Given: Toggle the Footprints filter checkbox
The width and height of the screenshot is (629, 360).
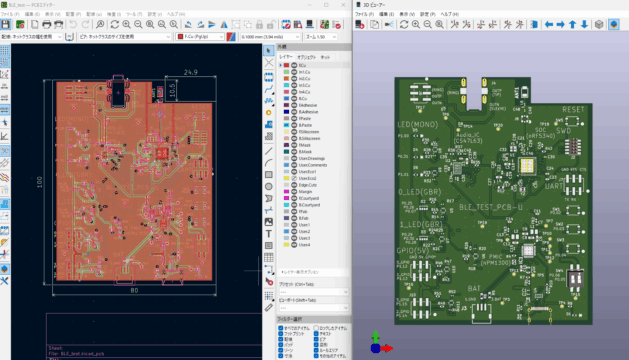Looking at the screenshot, I should point(281,334).
